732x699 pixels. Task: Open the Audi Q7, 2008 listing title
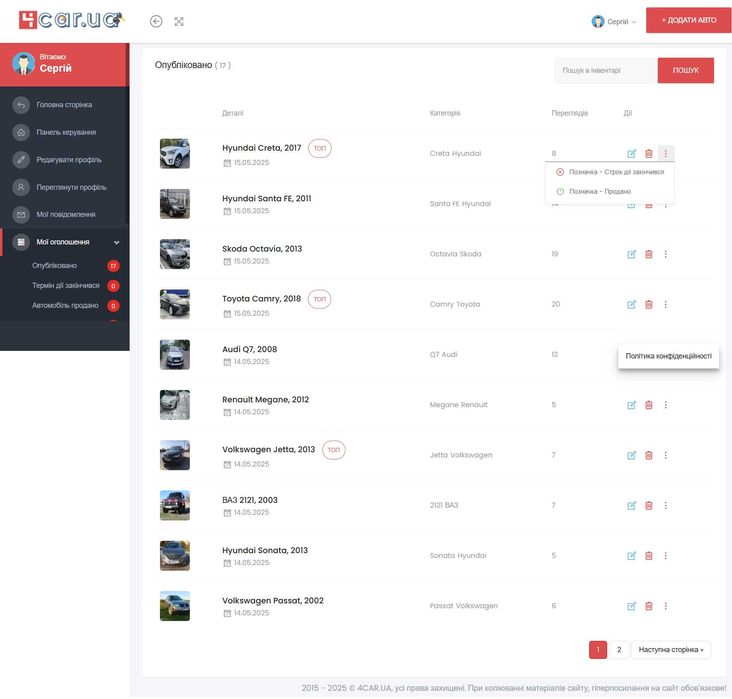tap(249, 349)
